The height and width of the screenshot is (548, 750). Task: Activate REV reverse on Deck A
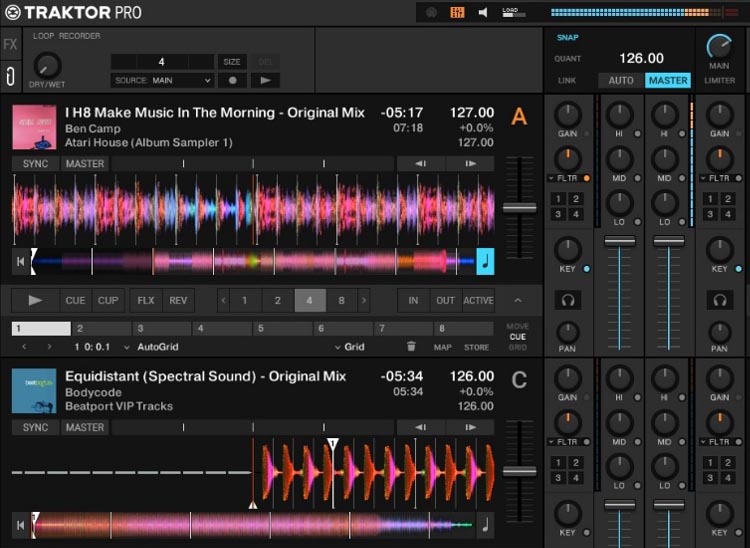pos(178,300)
